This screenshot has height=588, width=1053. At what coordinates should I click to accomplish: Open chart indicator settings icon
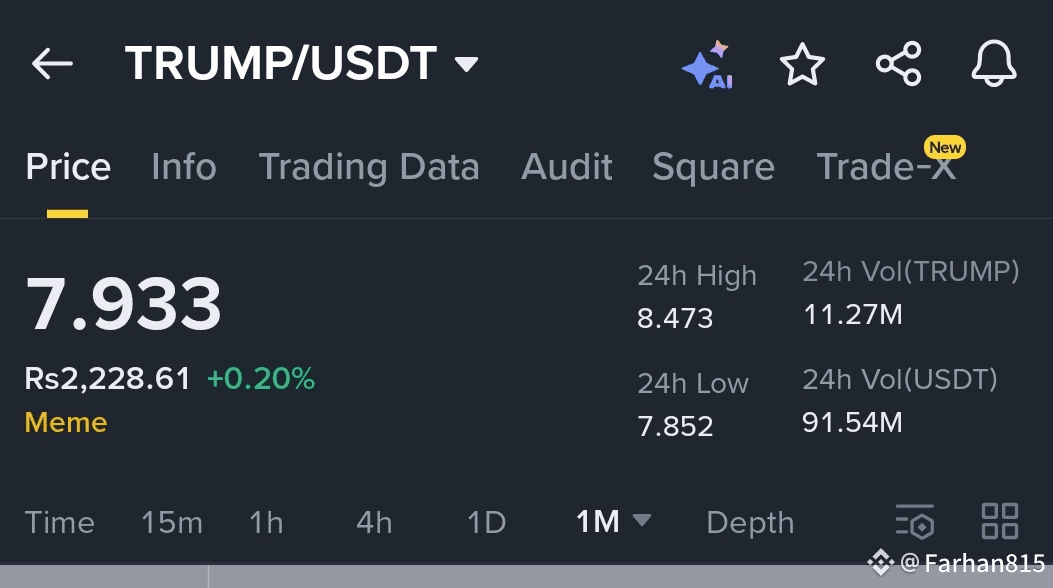[914, 522]
